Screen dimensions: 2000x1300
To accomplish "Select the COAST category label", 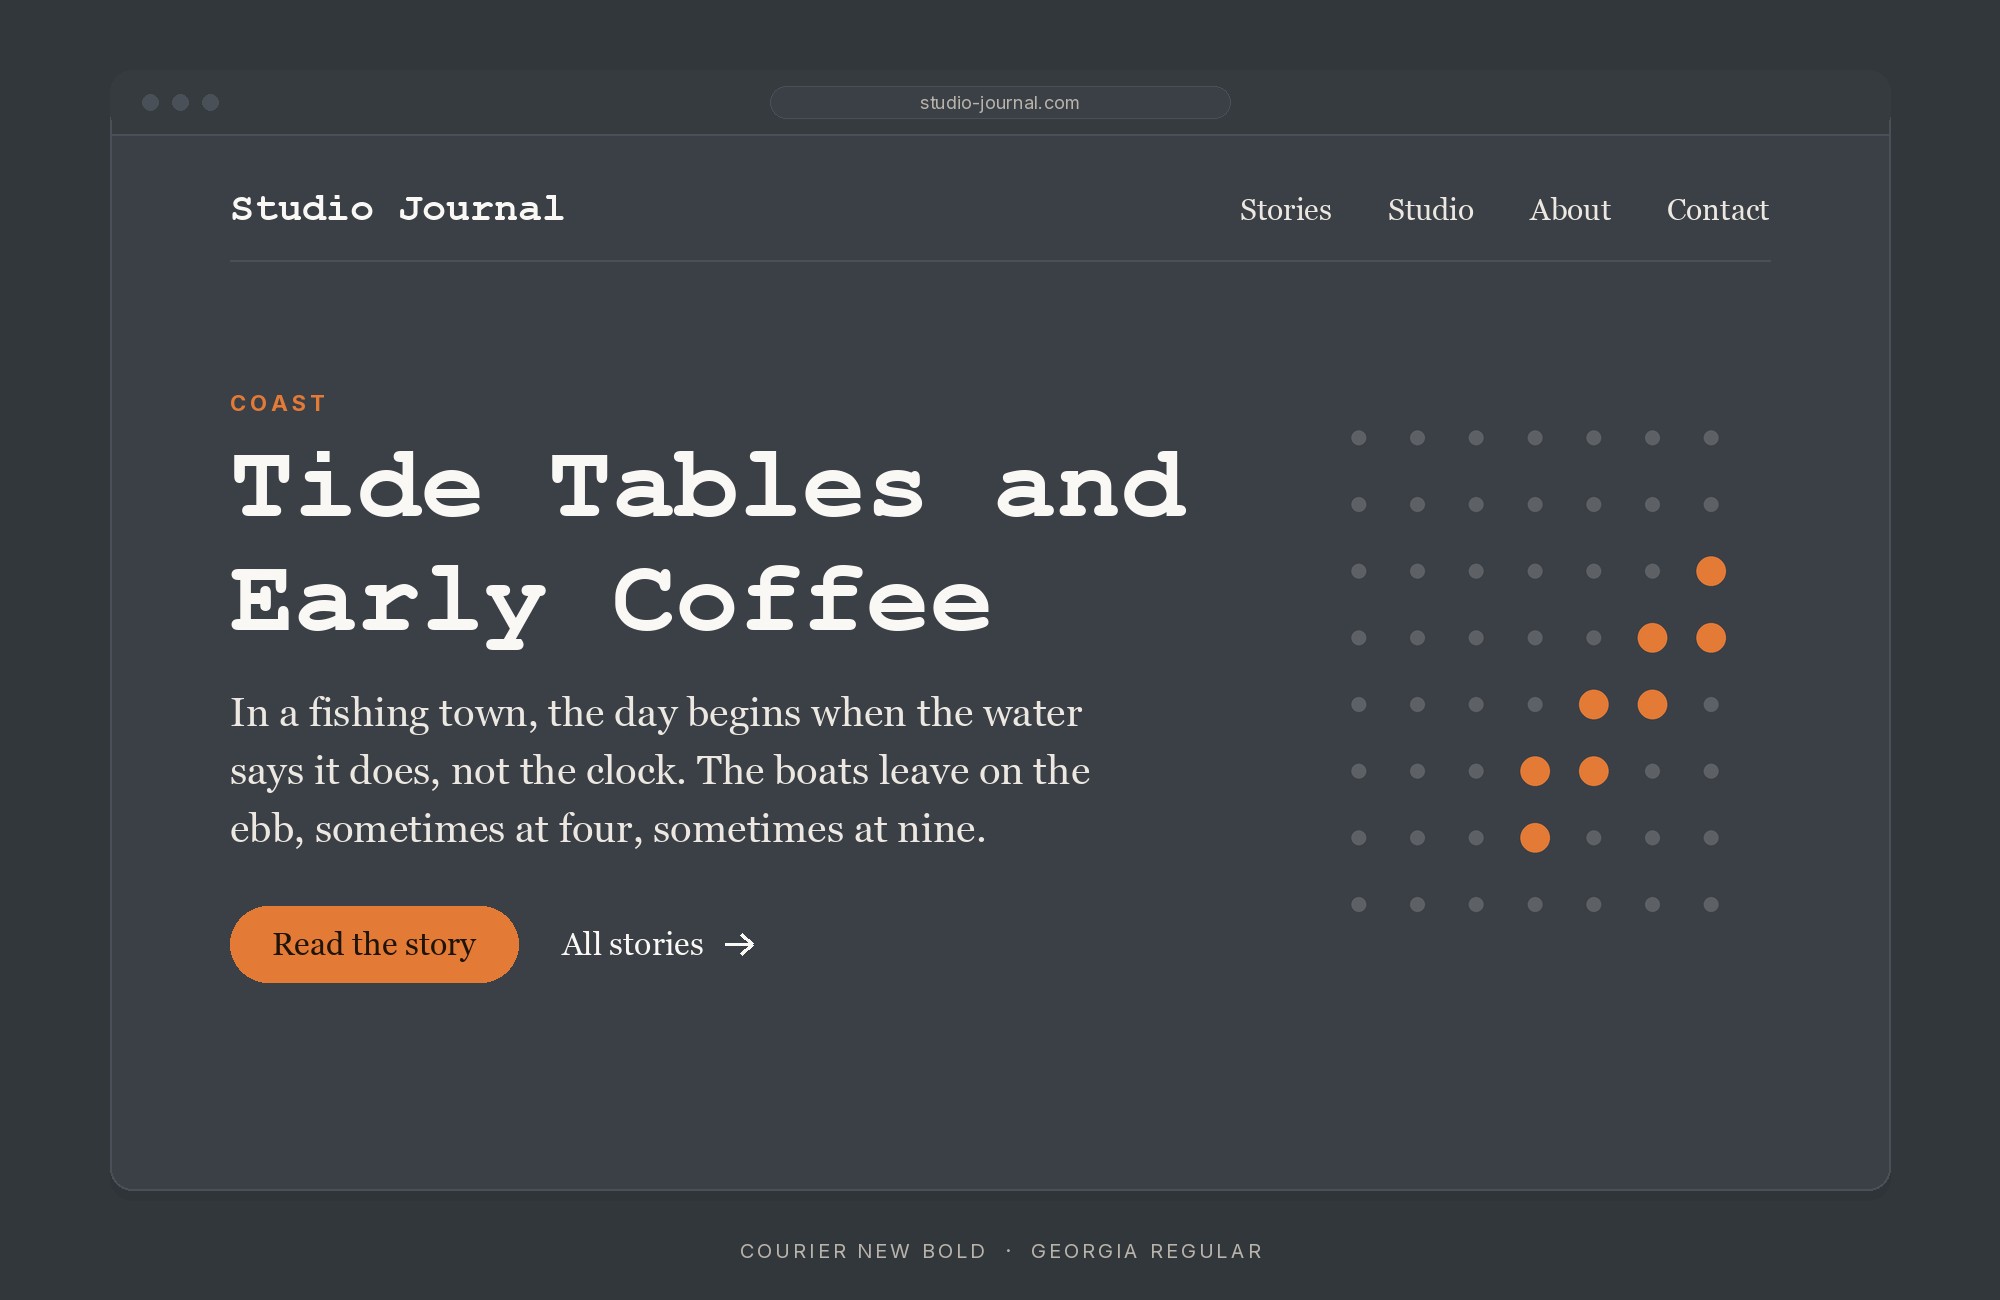I will (x=278, y=403).
